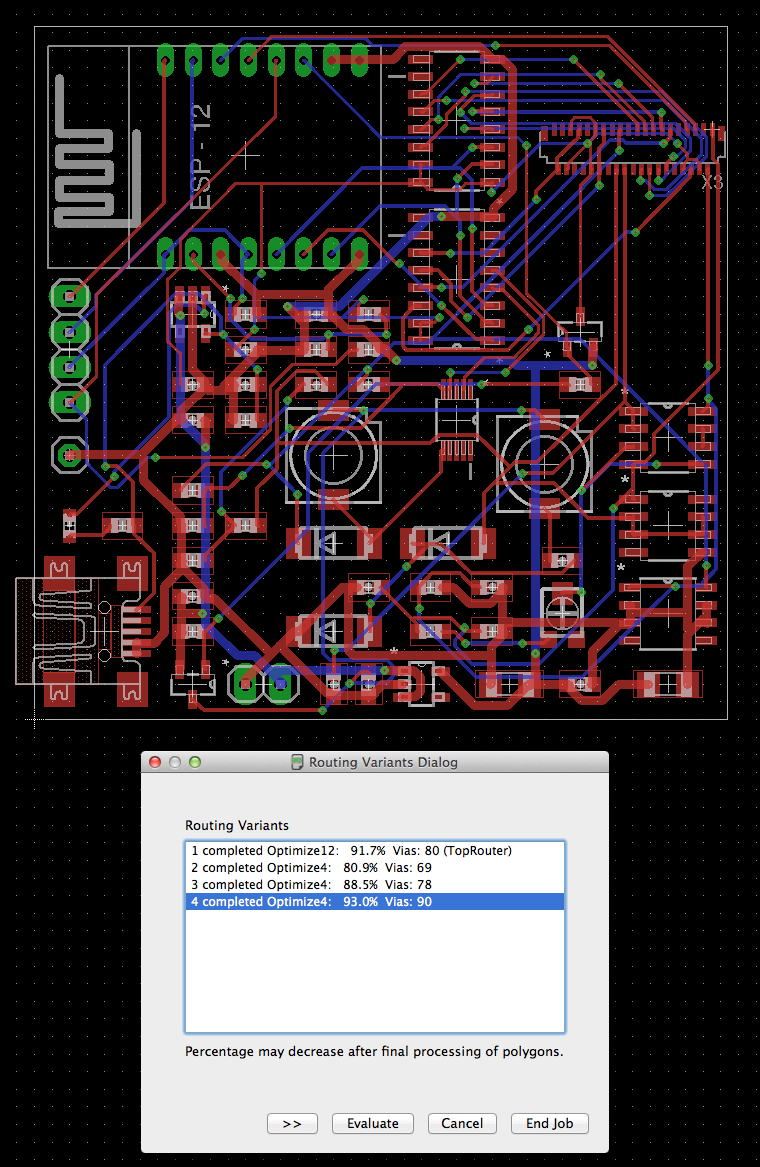
Task: Click the End Job button
Action: click(x=549, y=1123)
